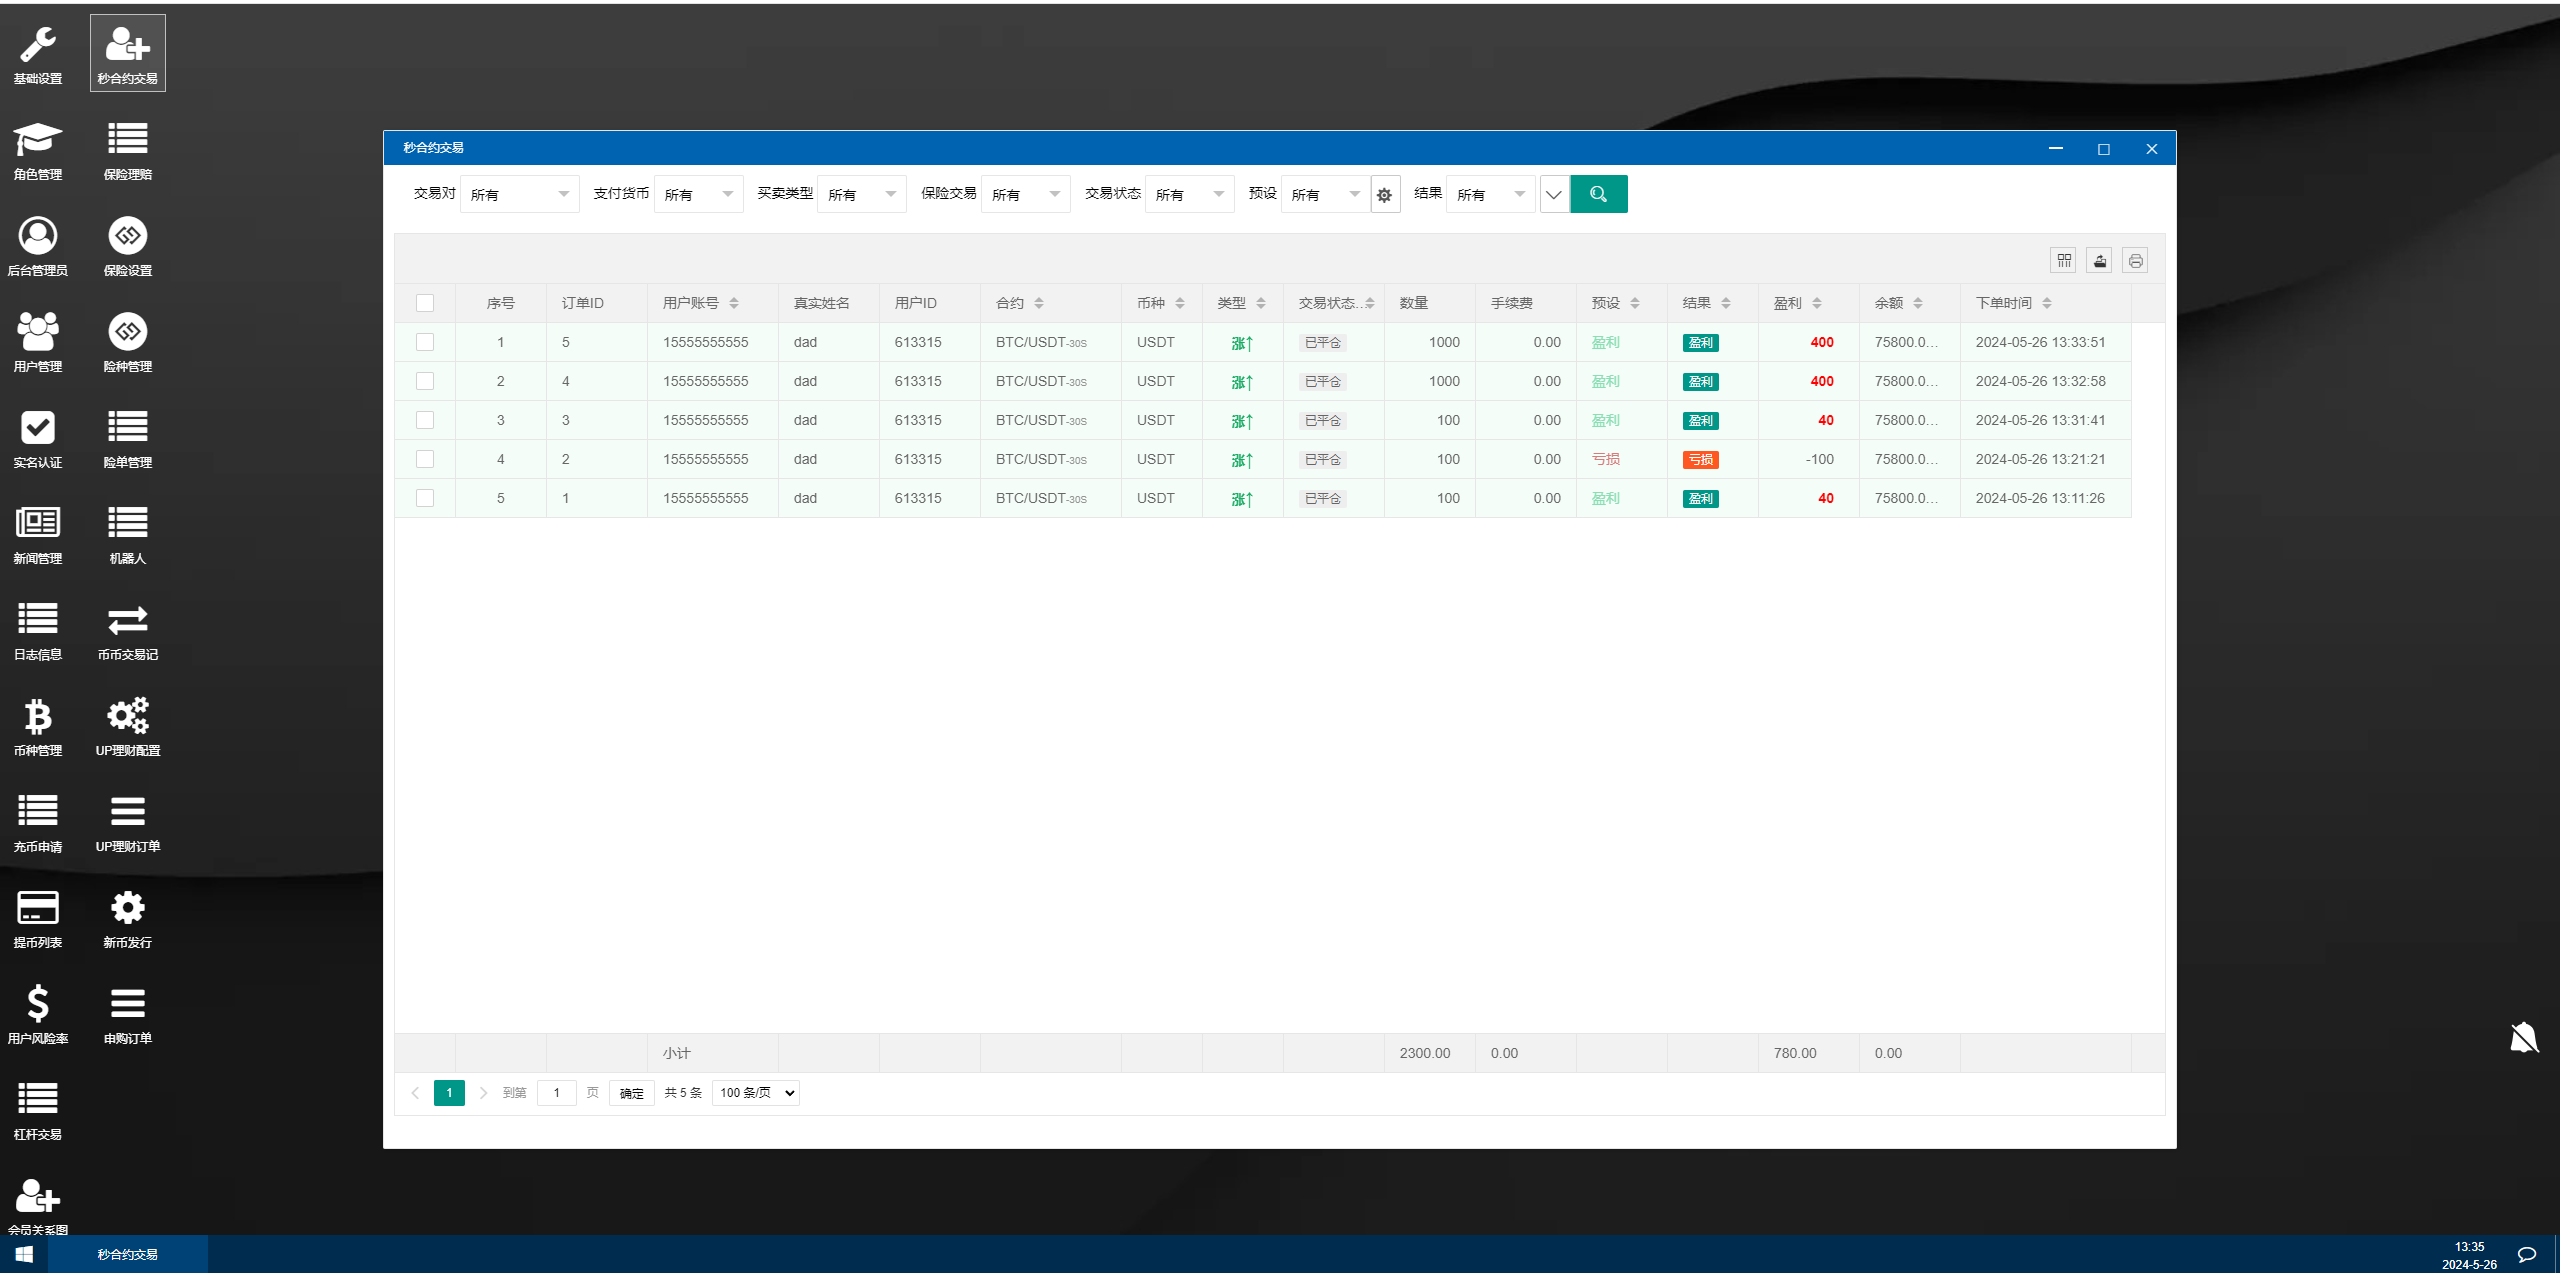
Task: Click the search magnifier button
Action: pyautogui.click(x=1598, y=194)
